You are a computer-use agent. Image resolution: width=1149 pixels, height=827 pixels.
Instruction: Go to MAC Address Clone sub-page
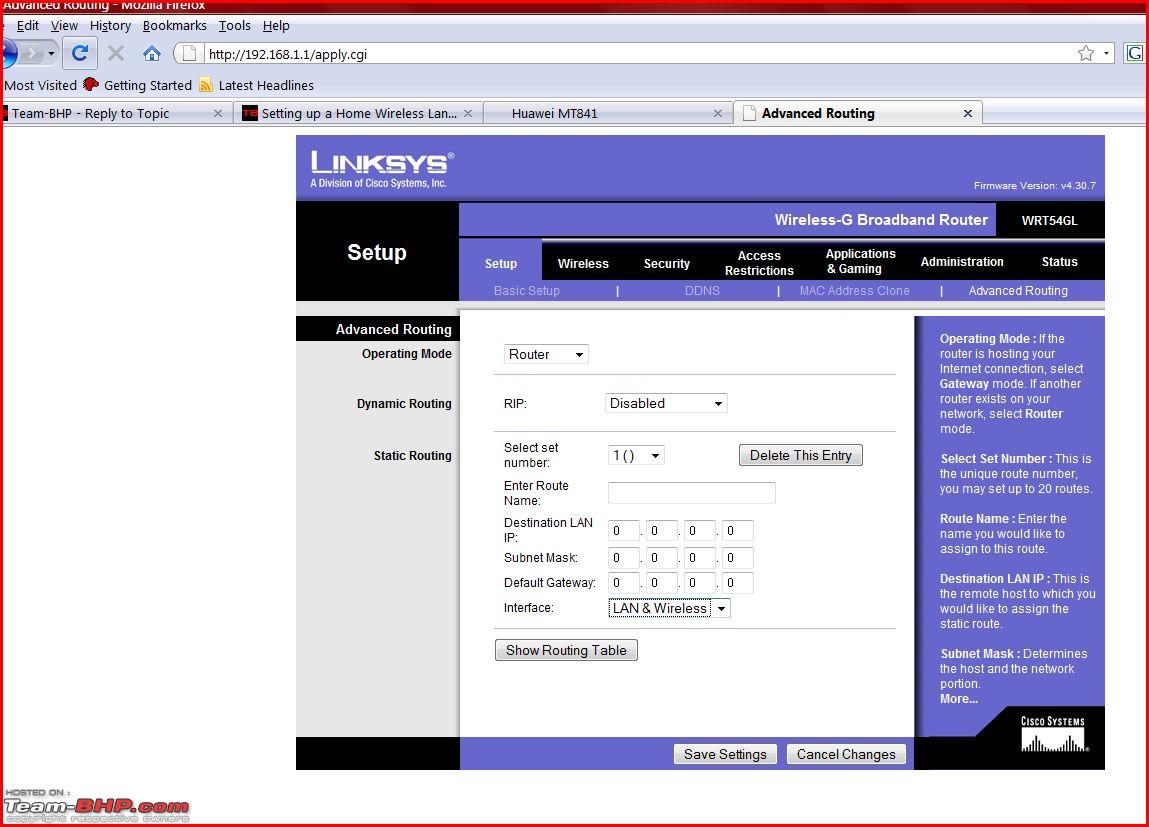(854, 291)
